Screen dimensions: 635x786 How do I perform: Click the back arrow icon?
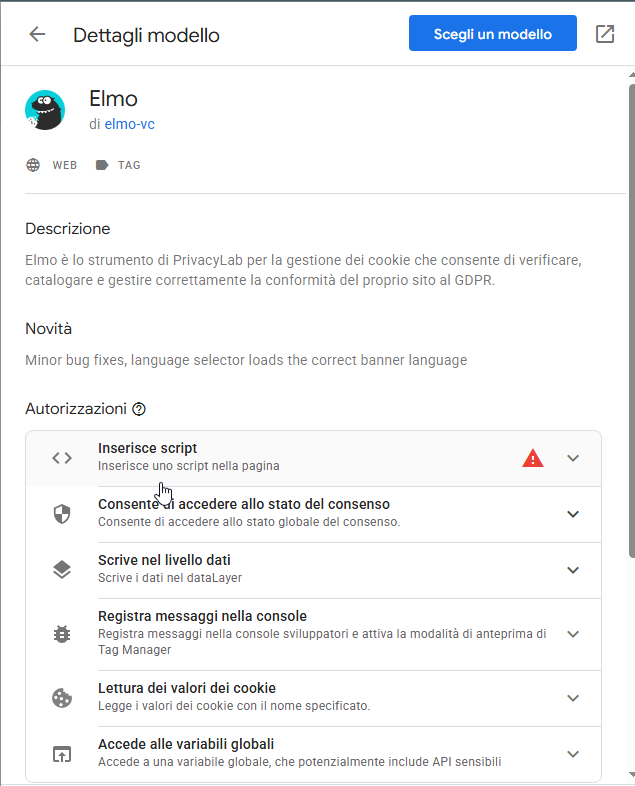tap(37, 34)
